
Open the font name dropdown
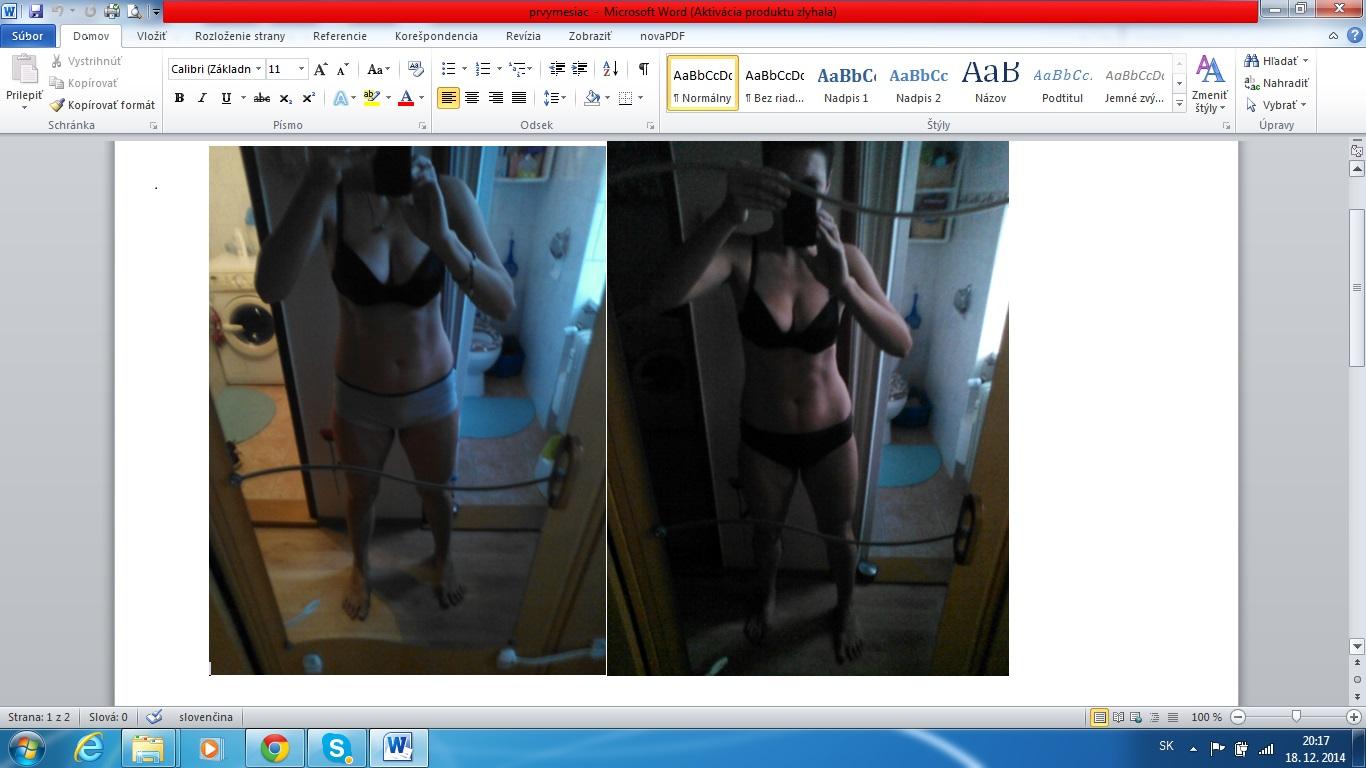pos(258,69)
